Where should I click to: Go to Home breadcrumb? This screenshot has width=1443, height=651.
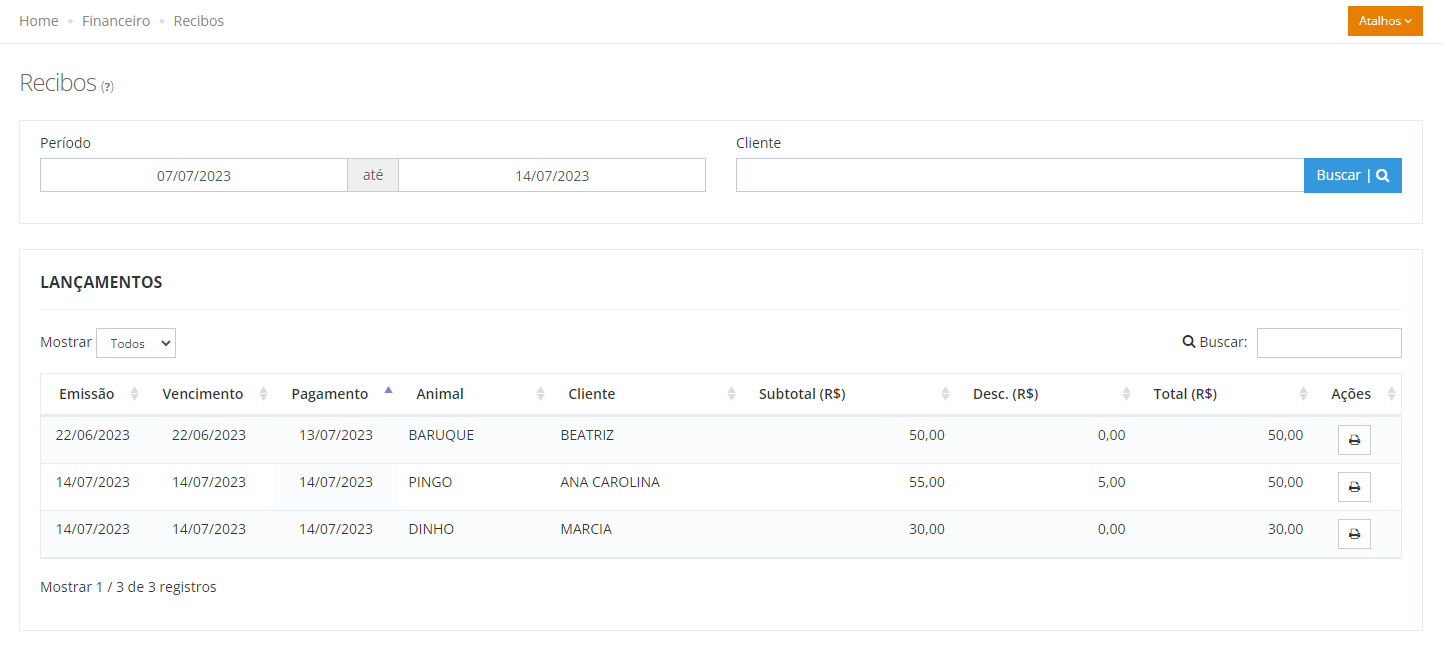click(39, 21)
